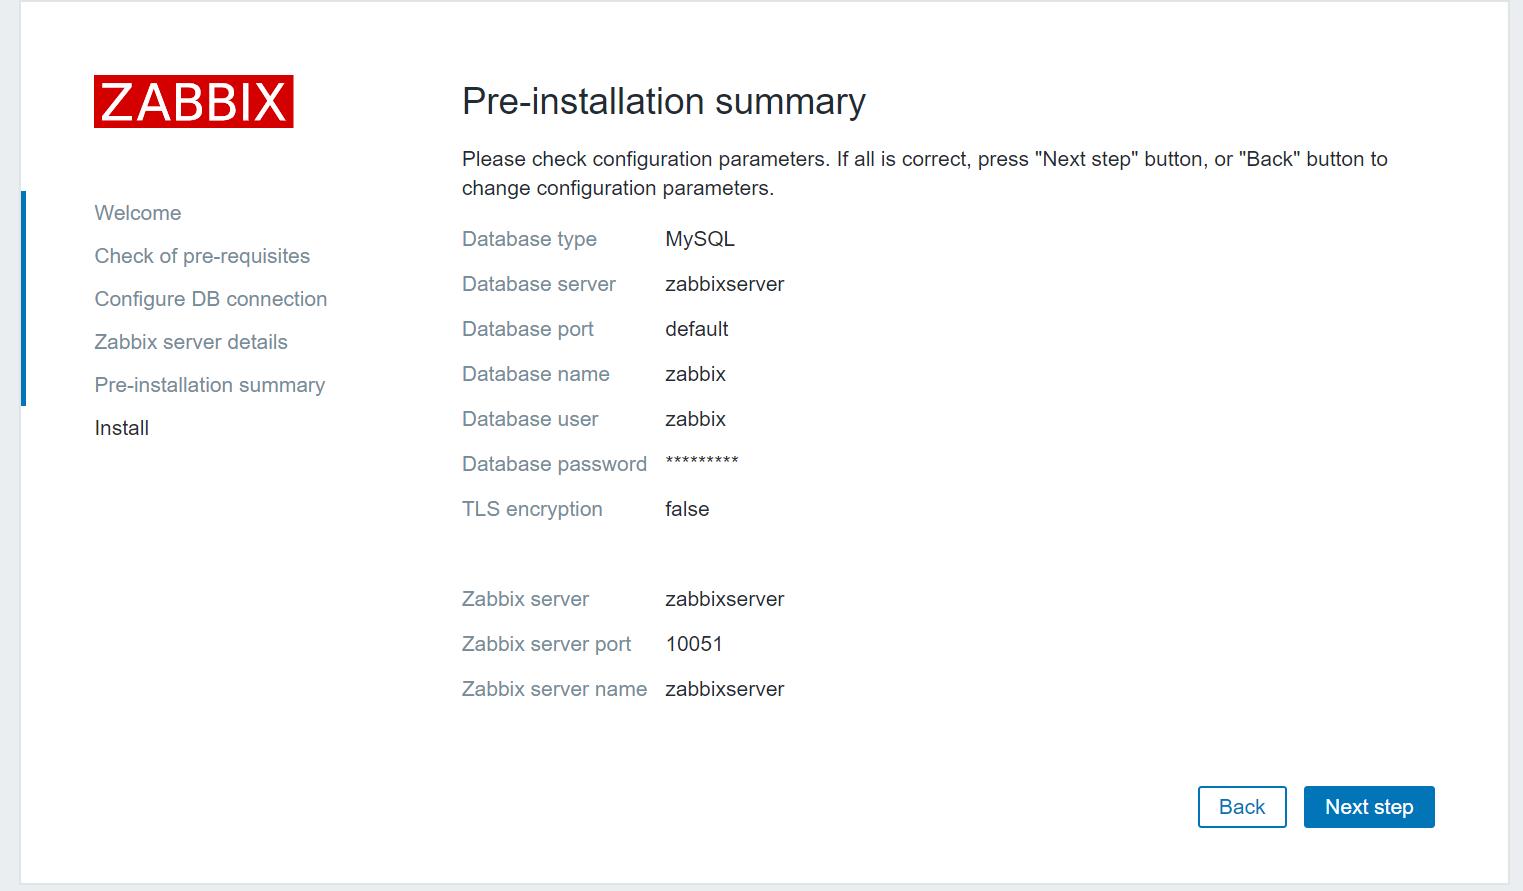Select Zabbix server details step
Viewport: 1523px width, 891px height.
coord(191,342)
